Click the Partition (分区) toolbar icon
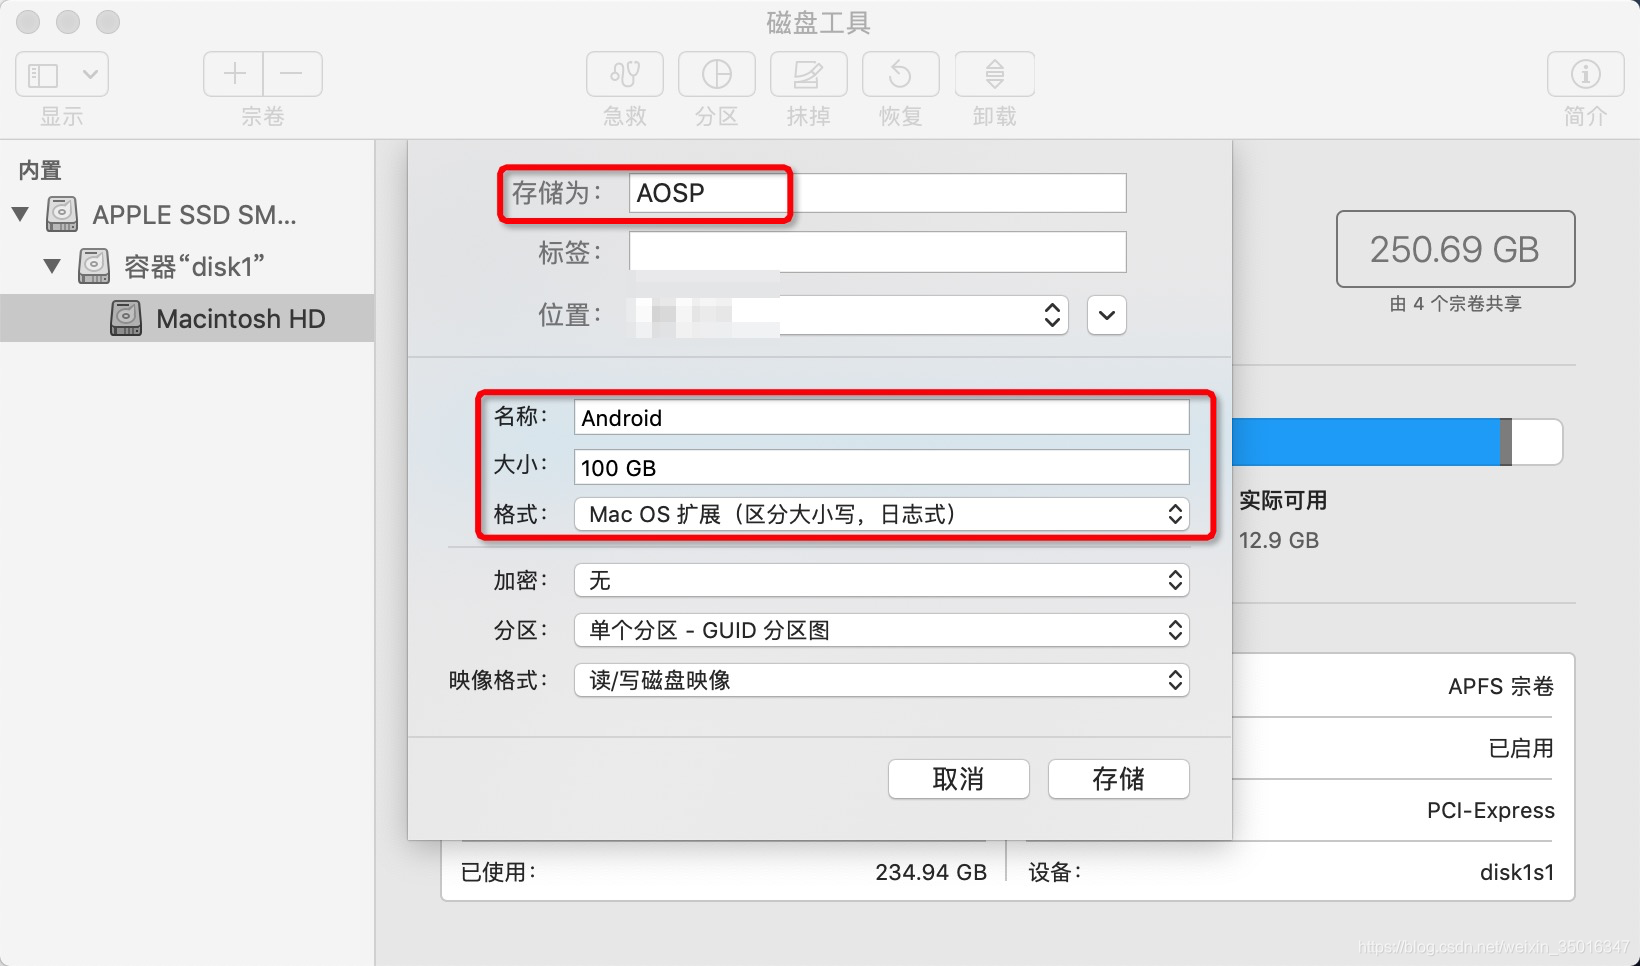The width and height of the screenshot is (1640, 966). pyautogui.click(x=717, y=74)
